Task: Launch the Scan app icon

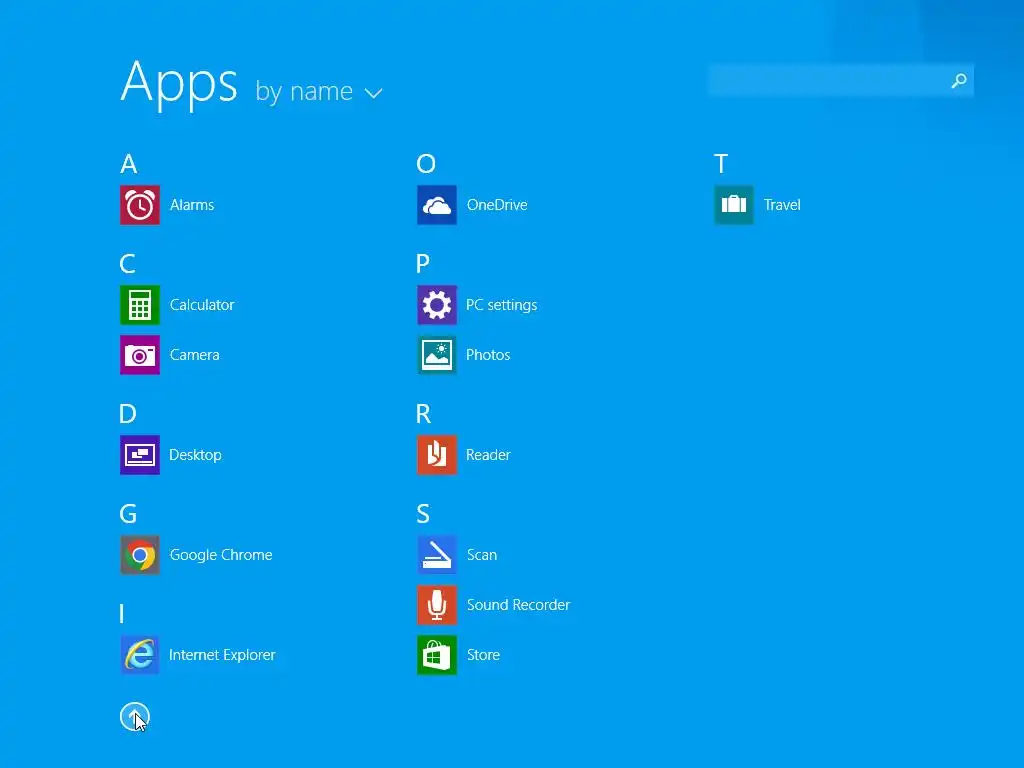Action: click(x=437, y=555)
